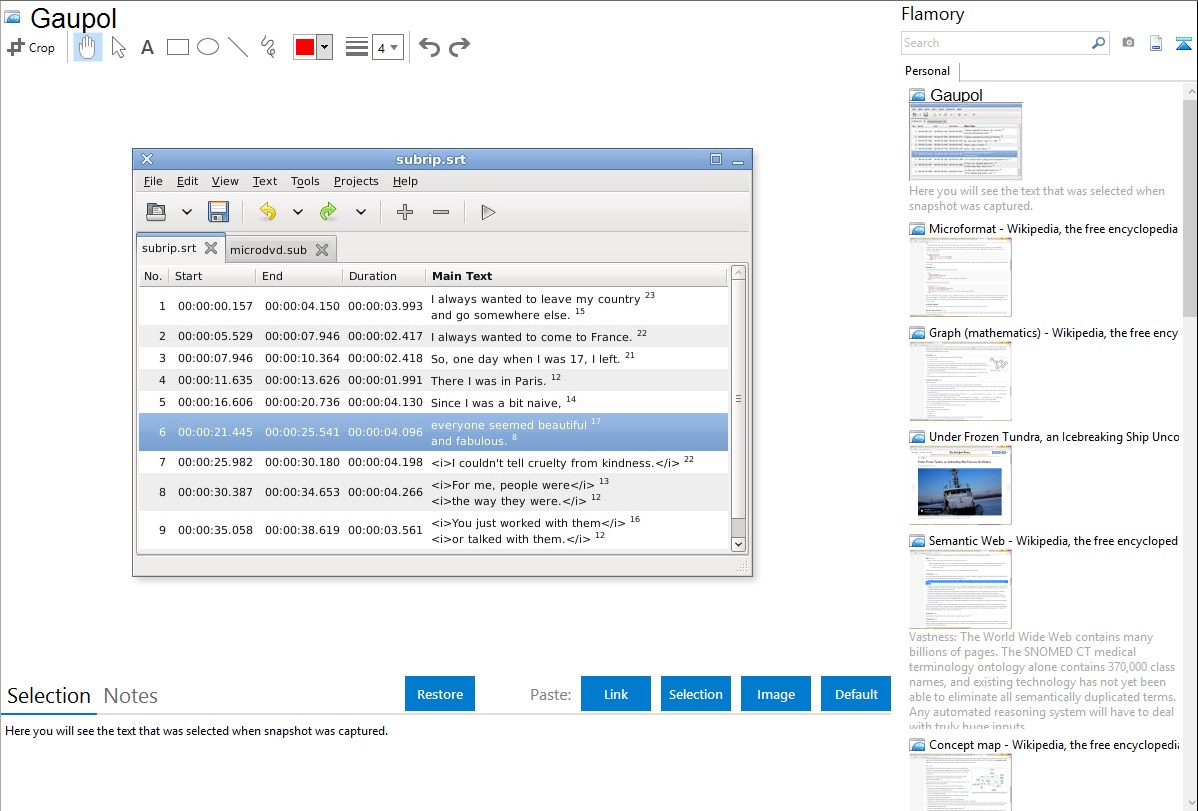Image resolution: width=1198 pixels, height=811 pixels.
Task: Open the Microformat Wikipedia snapshot thumbnail
Action: 960,277
